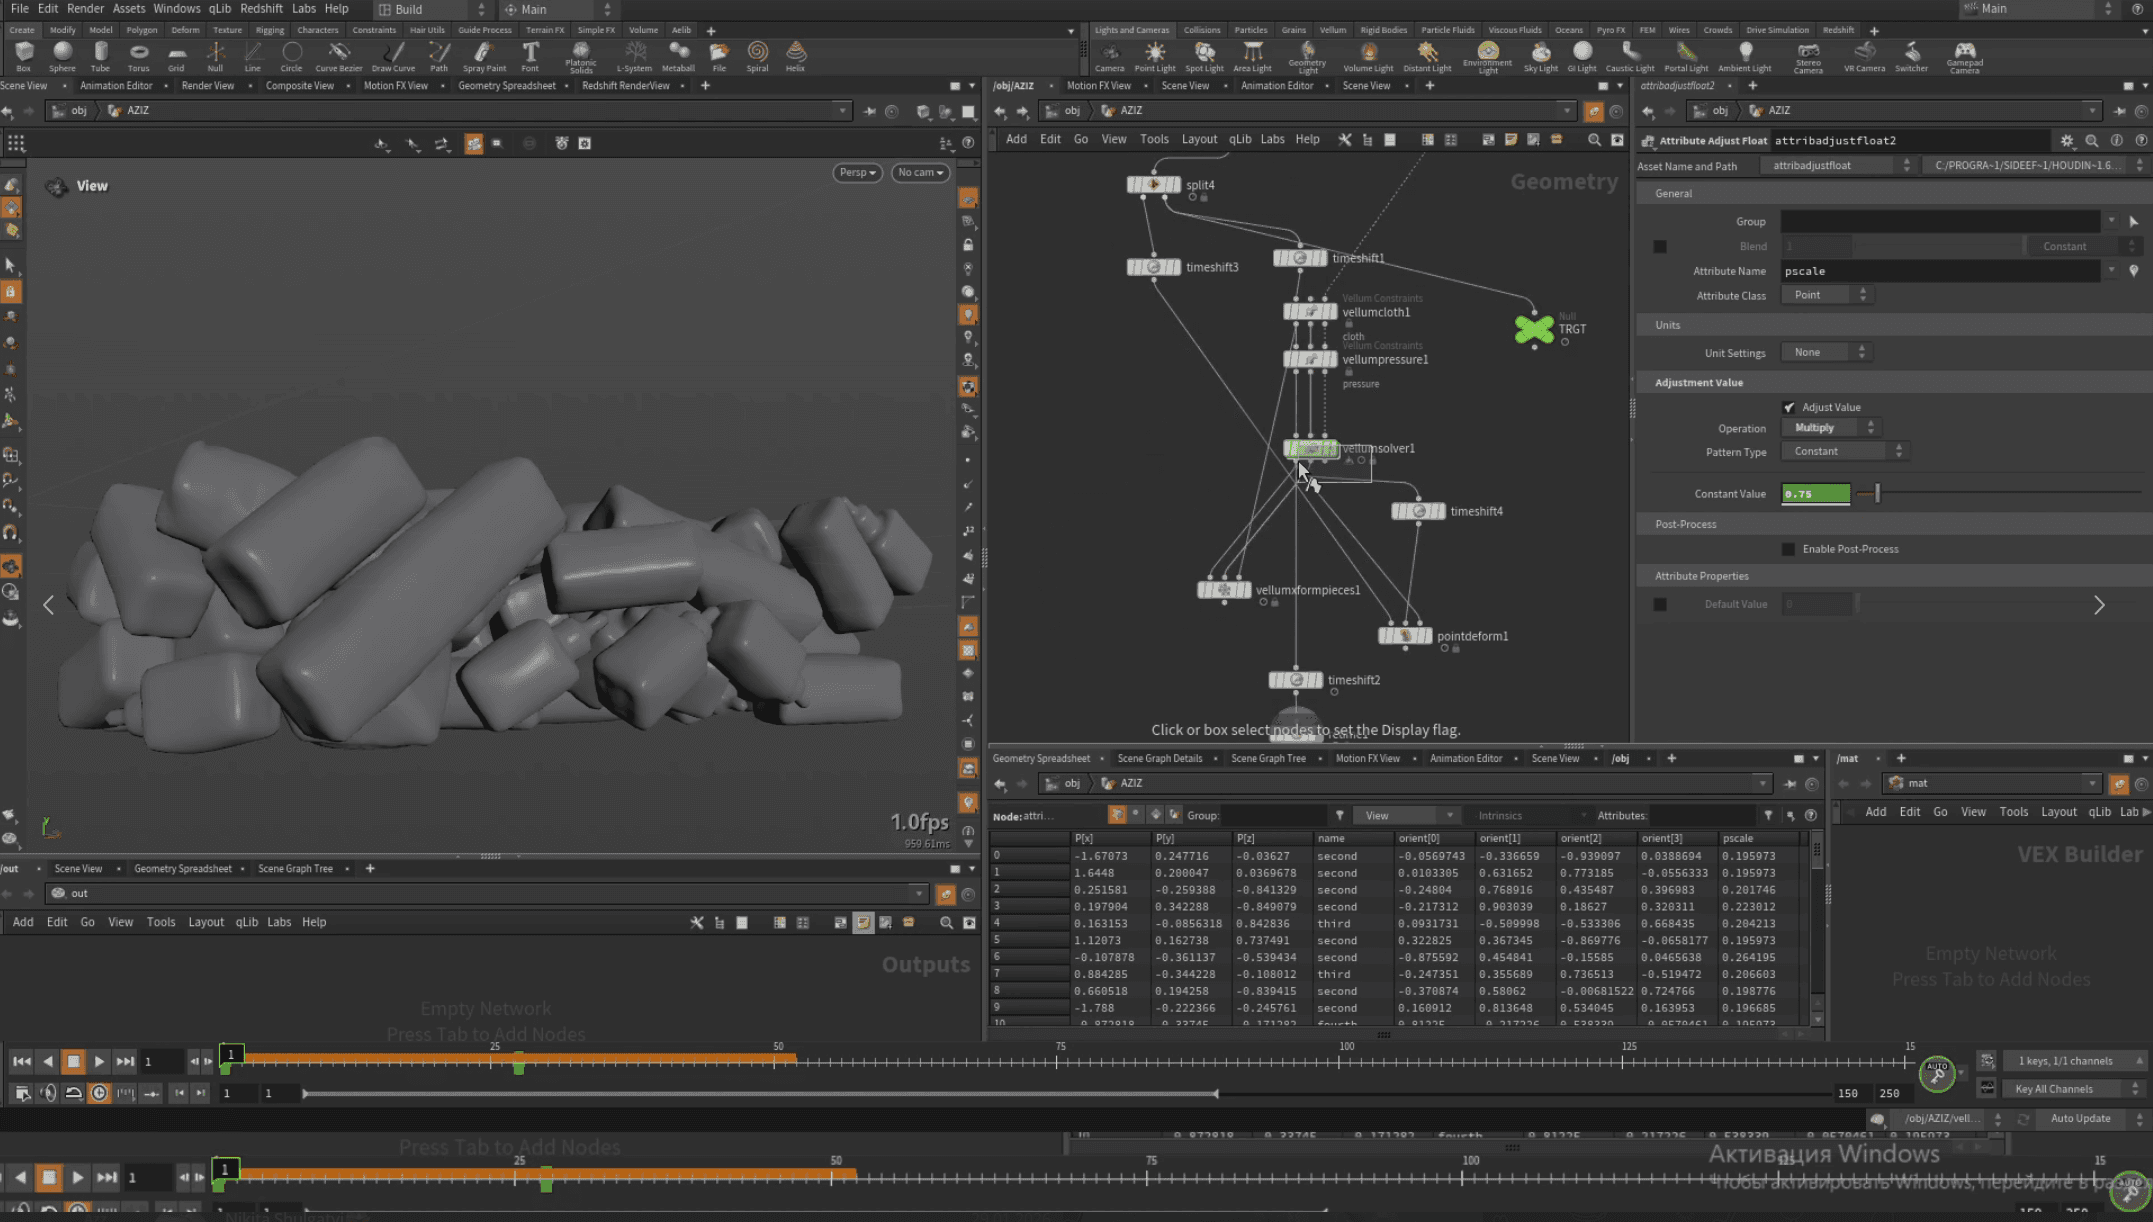The width and height of the screenshot is (2153, 1222).
Task: Open the Redshift menu
Action: click(261, 9)
